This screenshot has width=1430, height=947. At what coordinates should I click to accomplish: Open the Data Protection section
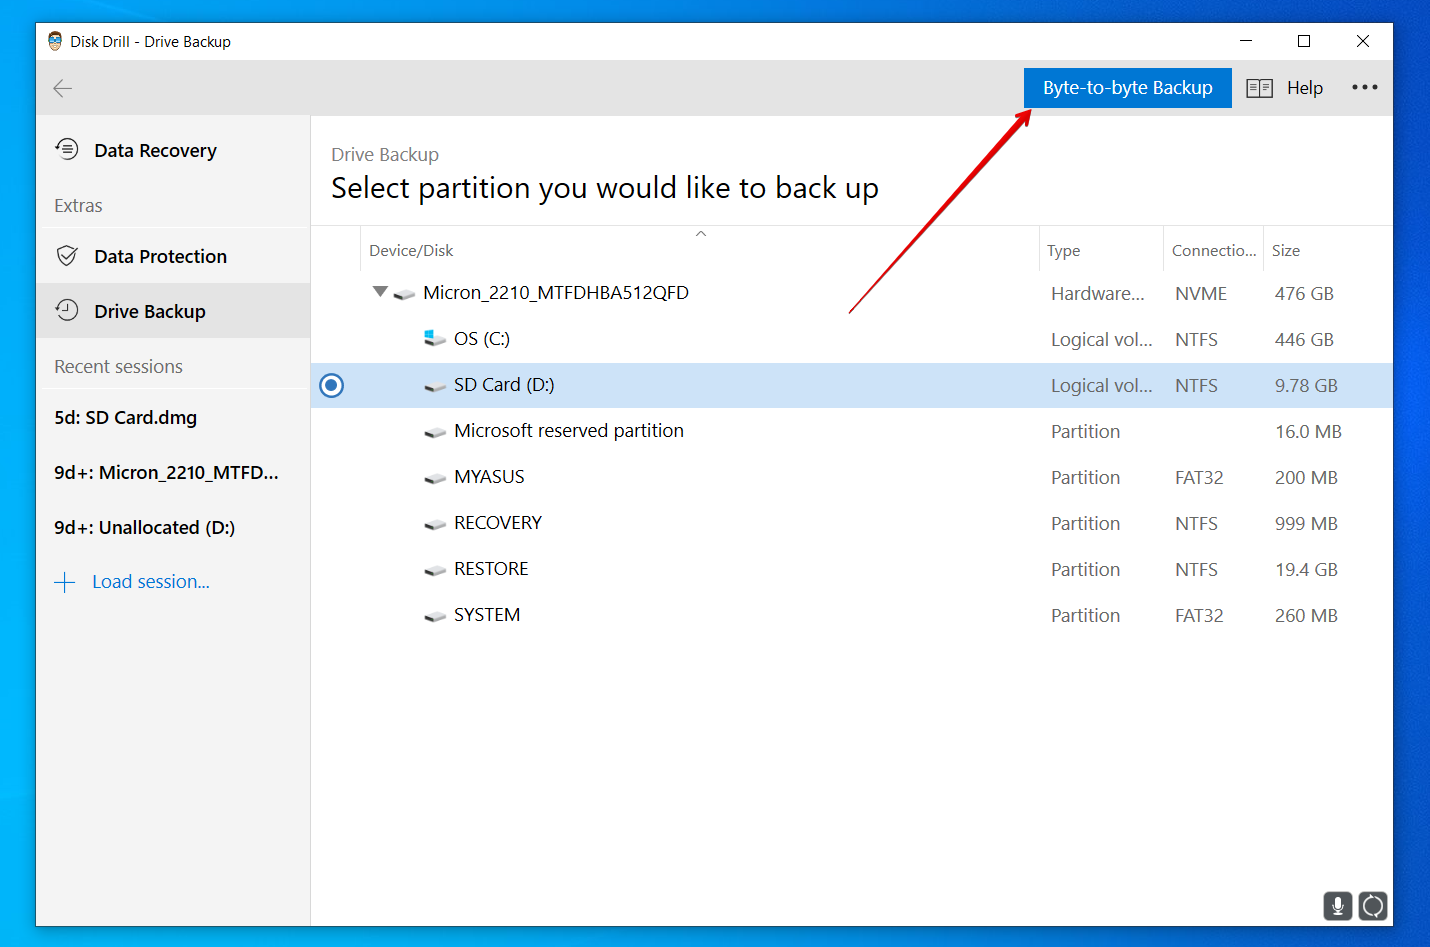(160, 256)
